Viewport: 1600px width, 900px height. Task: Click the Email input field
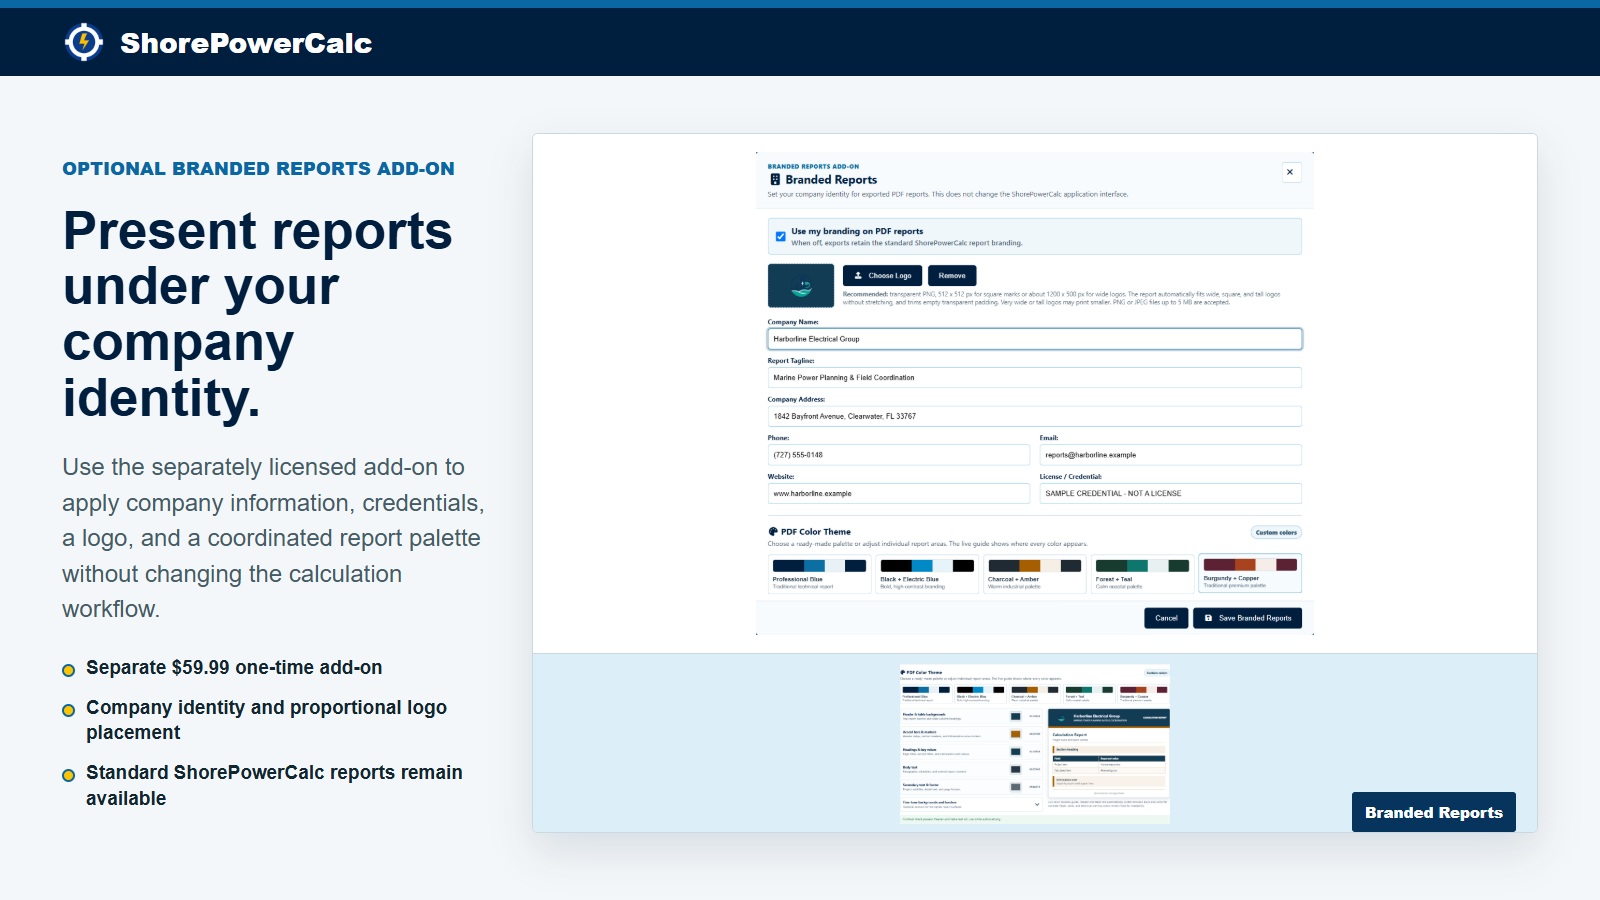[1171, 455]
